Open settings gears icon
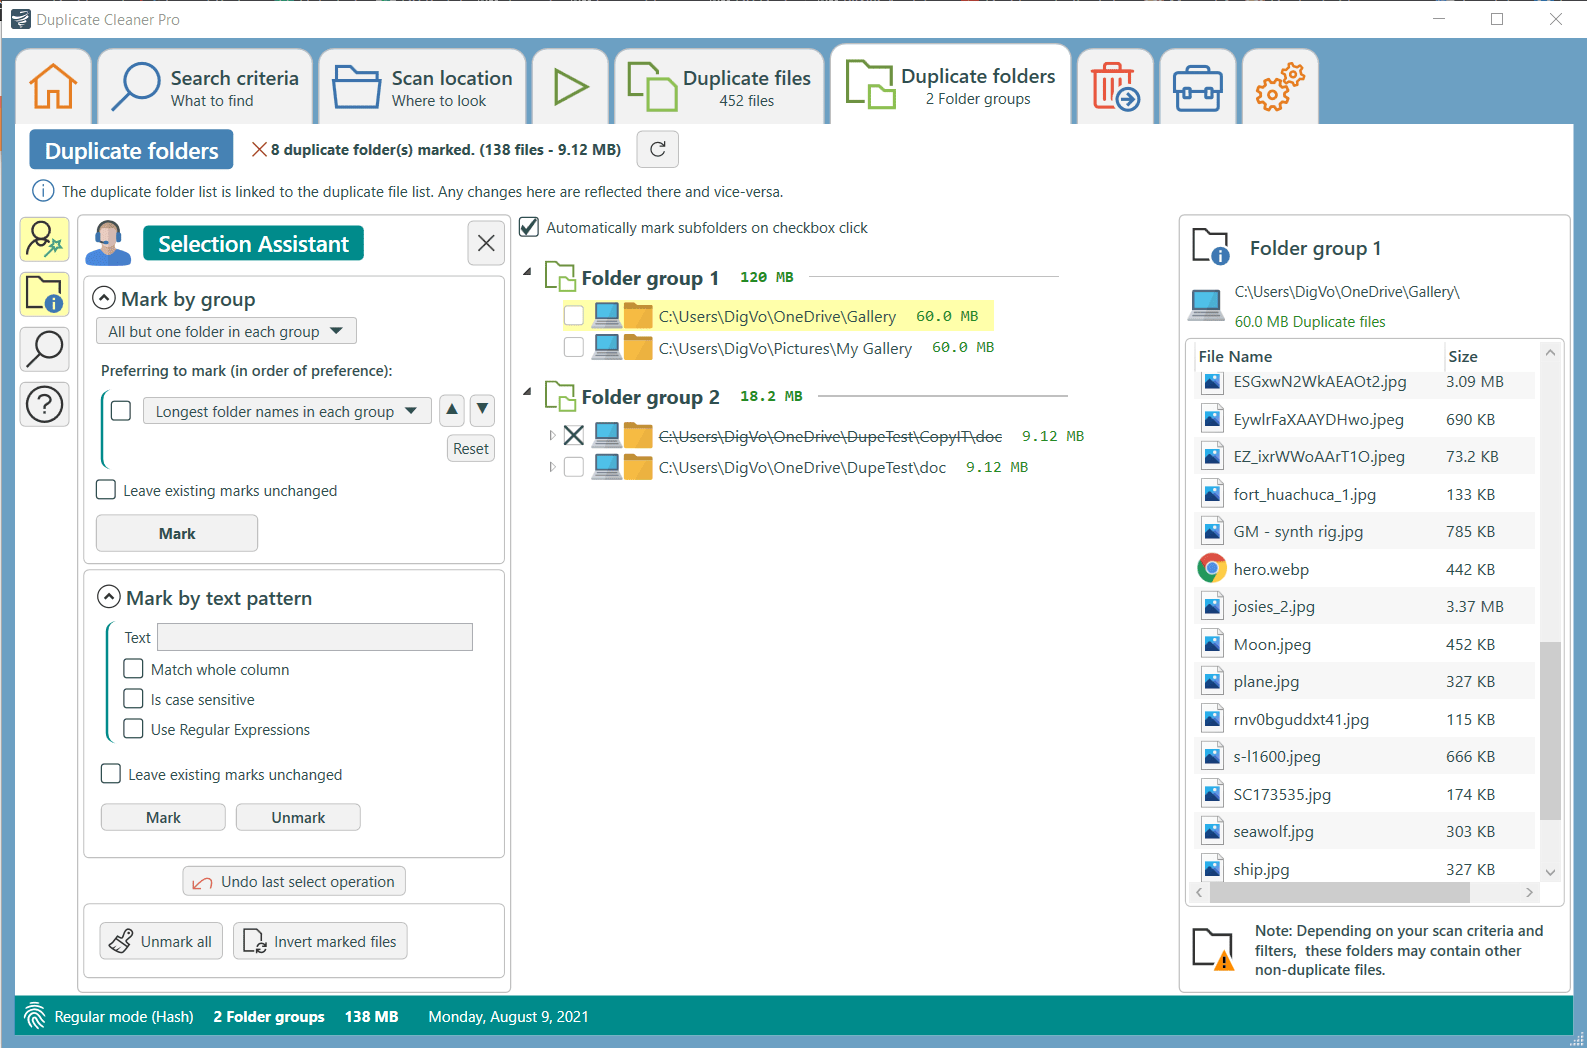The image size is (1587, 1048). click(x=1279, y=87)
